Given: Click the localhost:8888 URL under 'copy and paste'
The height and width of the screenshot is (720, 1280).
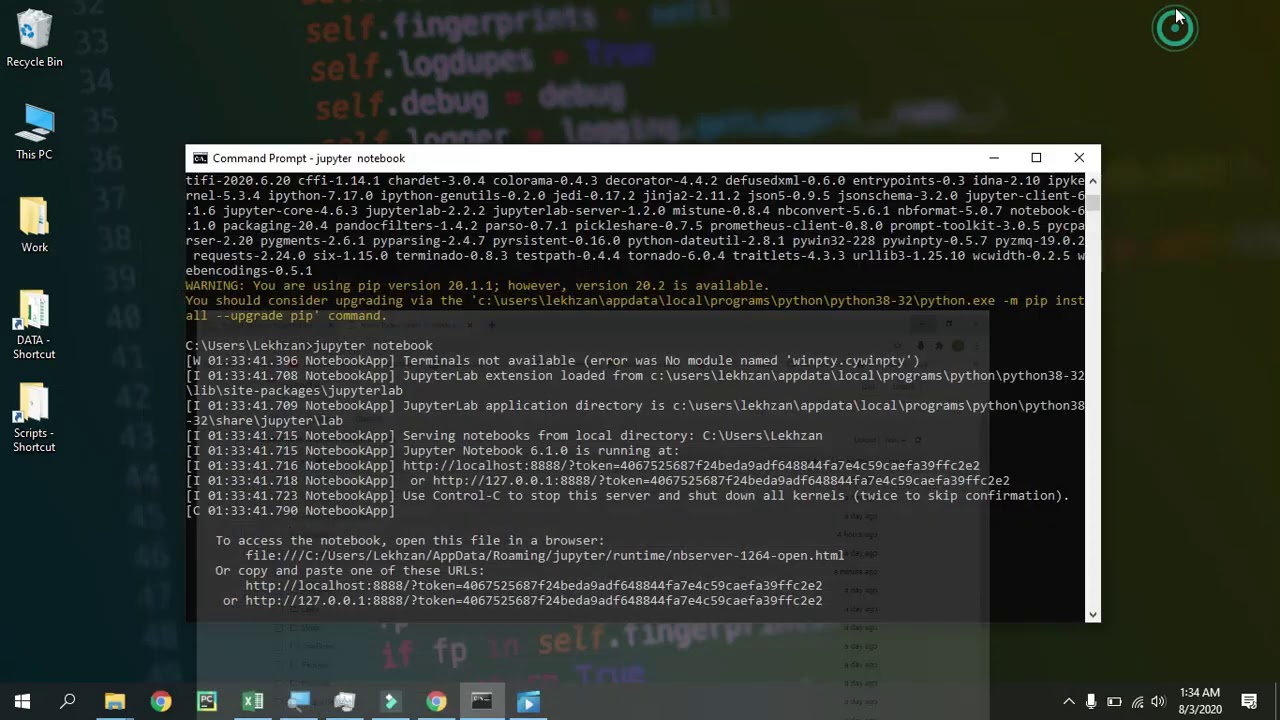Looking at the screenshot, I should 534,586.
